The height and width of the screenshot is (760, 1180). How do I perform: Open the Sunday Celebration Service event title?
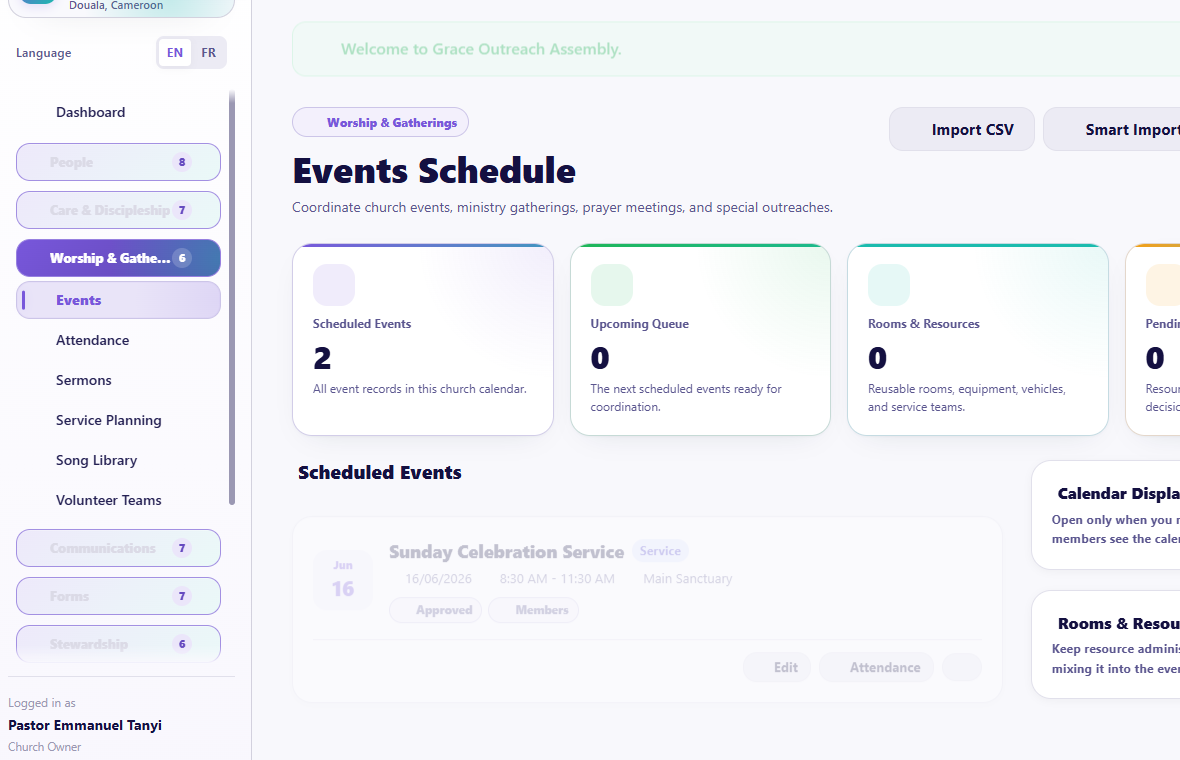point(506,552)
